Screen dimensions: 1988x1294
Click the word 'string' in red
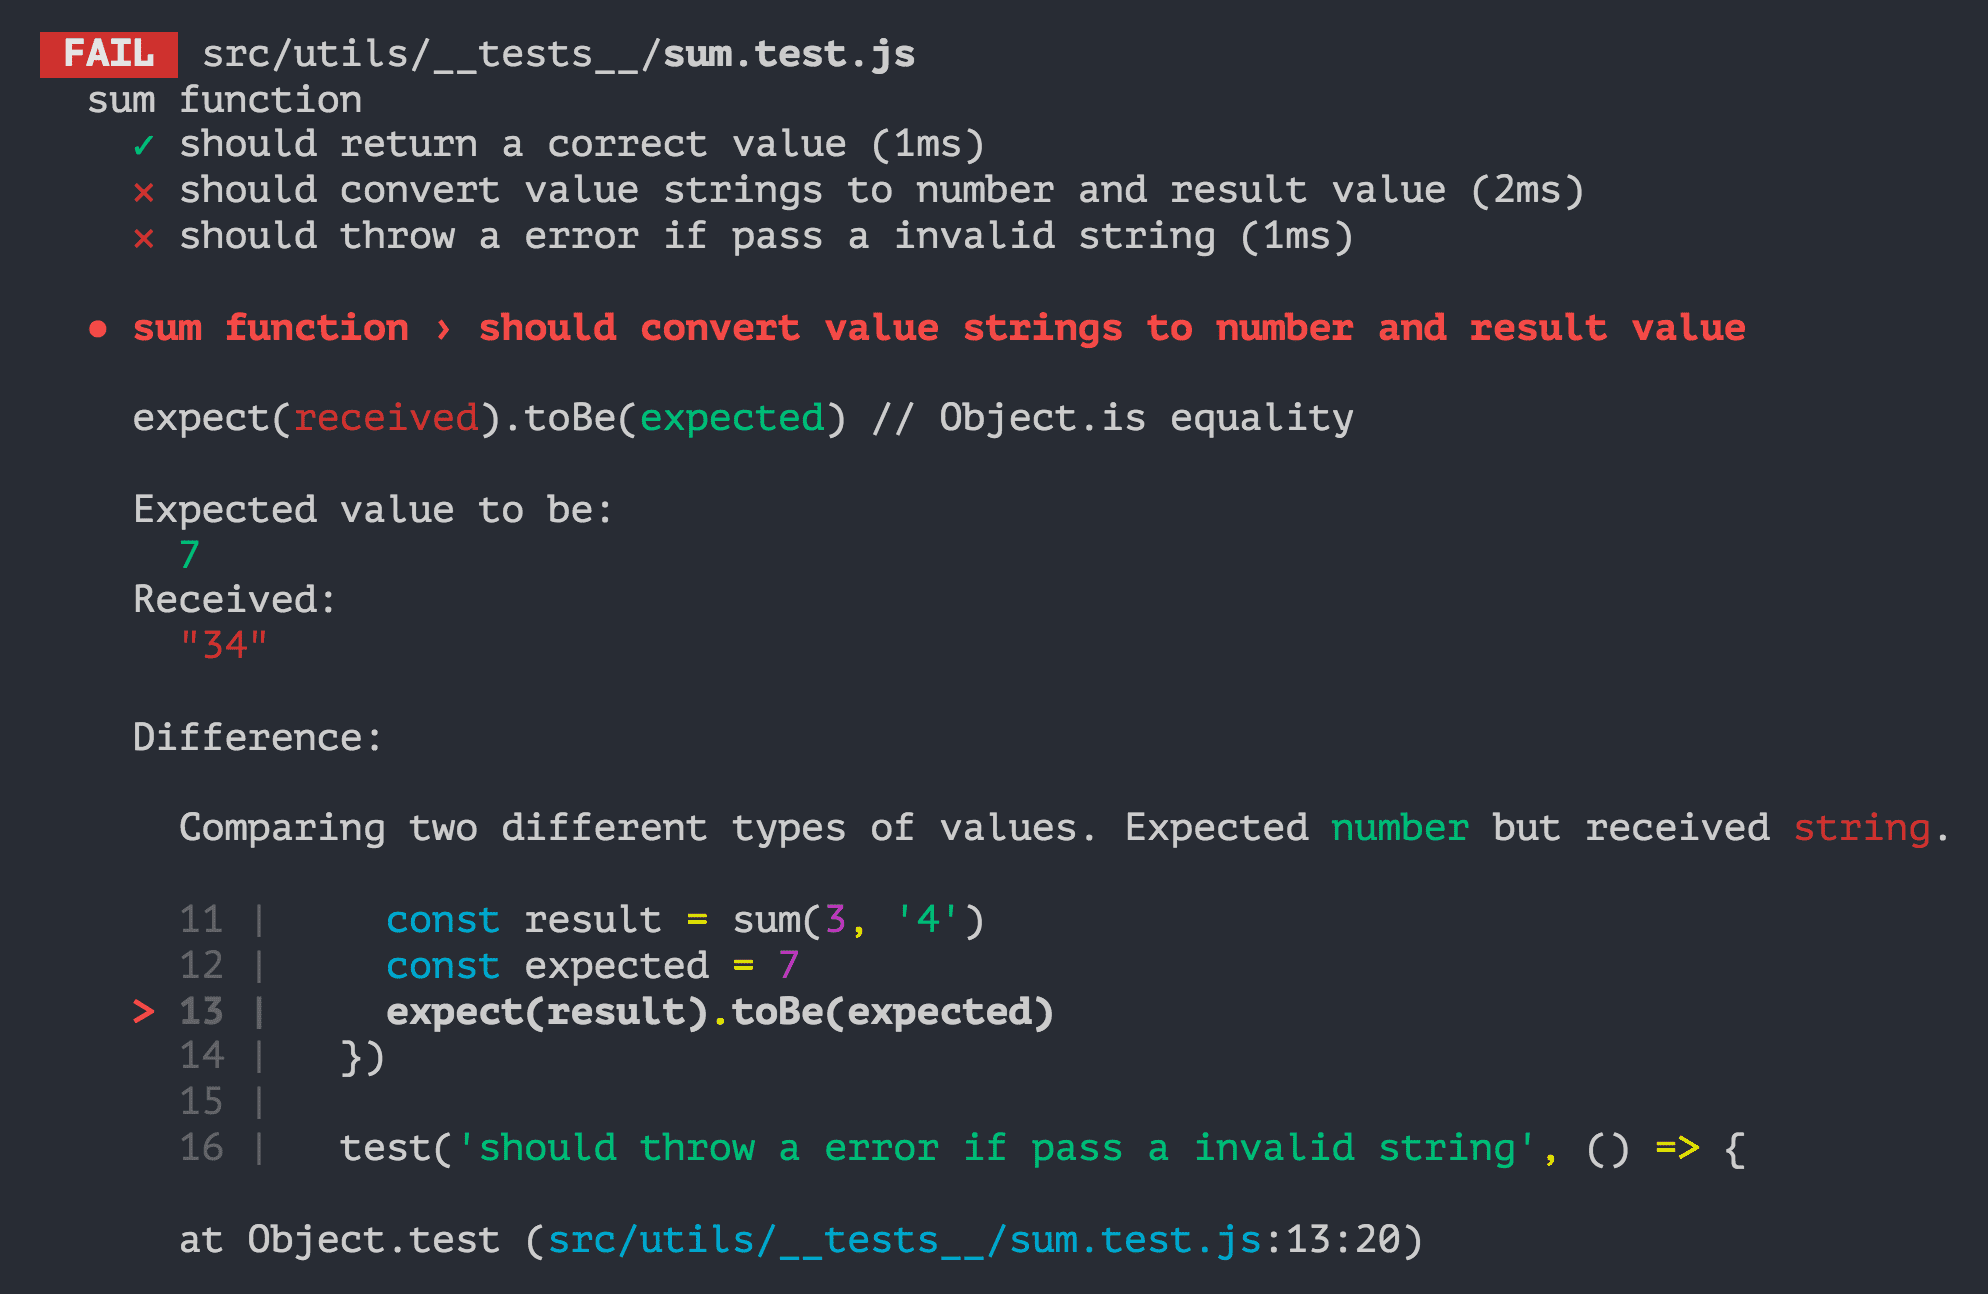coord(1861,829)
